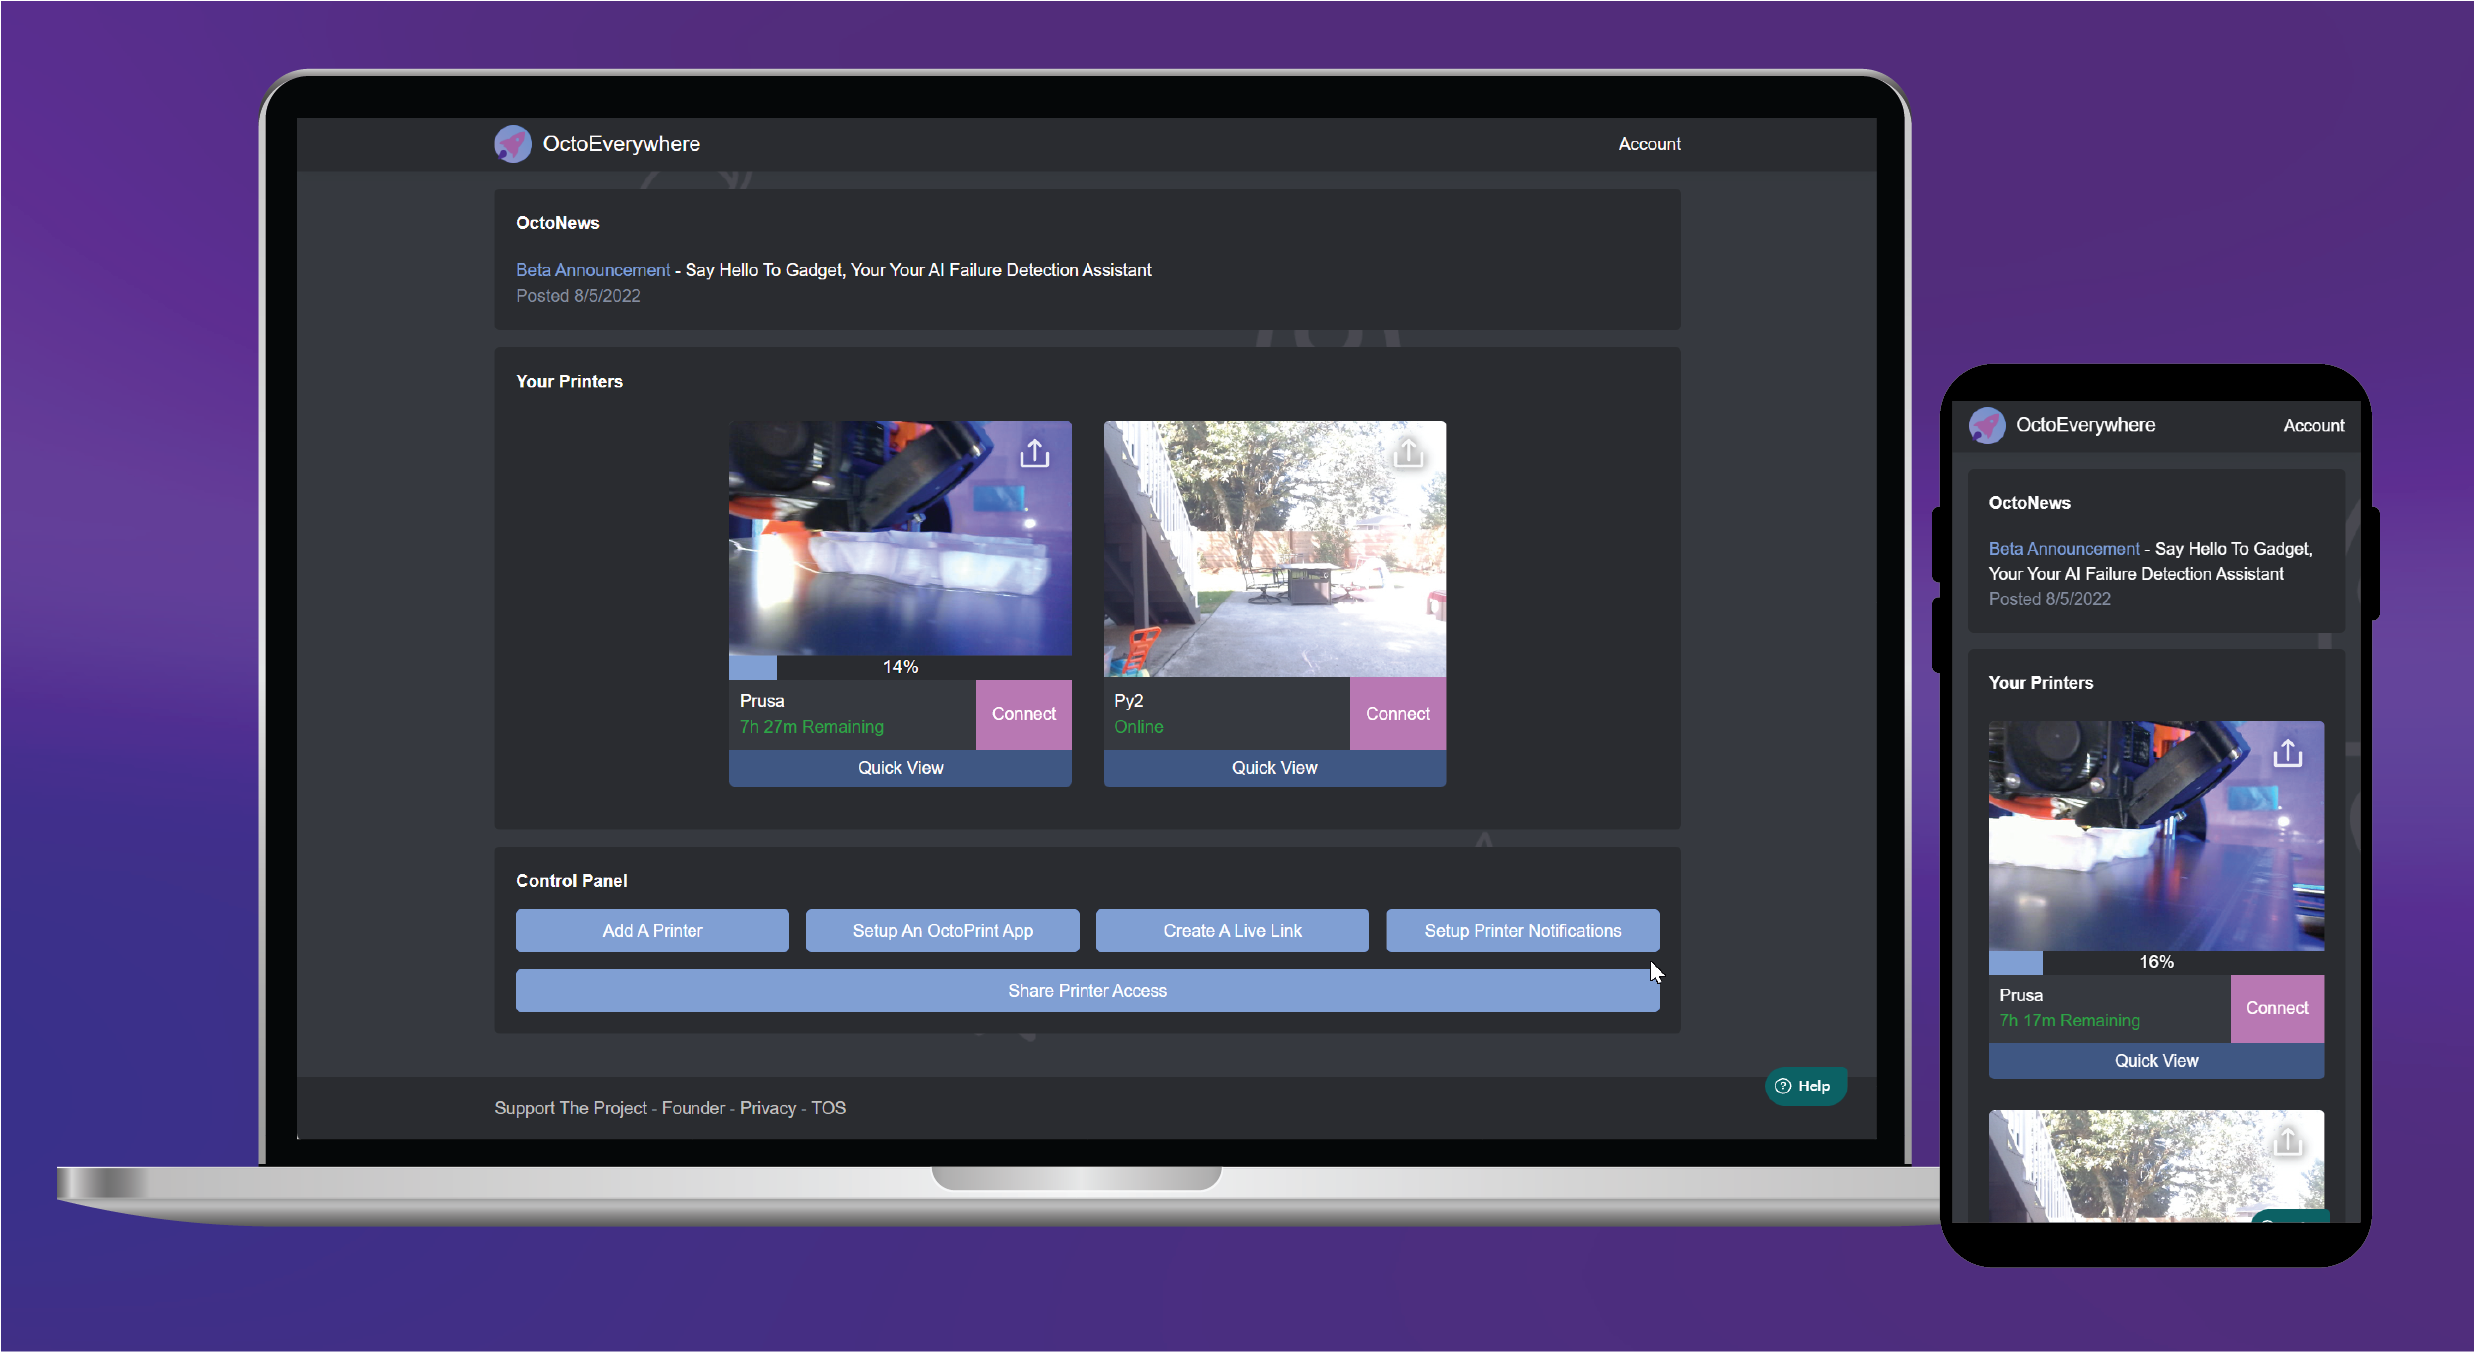Viewport: 2474px width, 1352px height.
Task: Select Create A Live Link option
Action: tap(1230, 931)
